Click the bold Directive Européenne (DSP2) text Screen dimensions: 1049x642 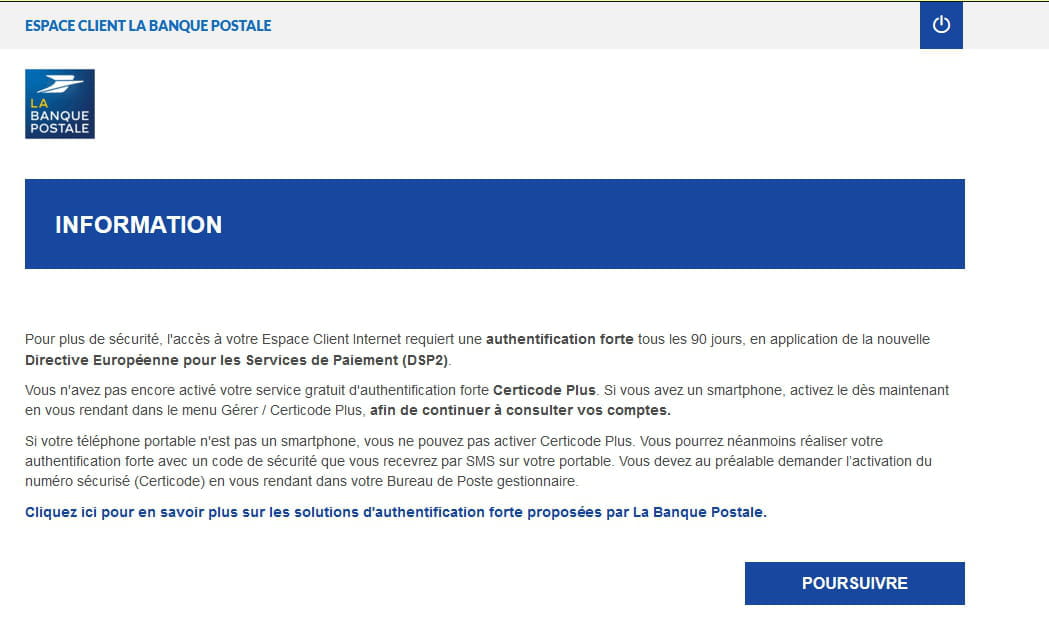point(237,360)
